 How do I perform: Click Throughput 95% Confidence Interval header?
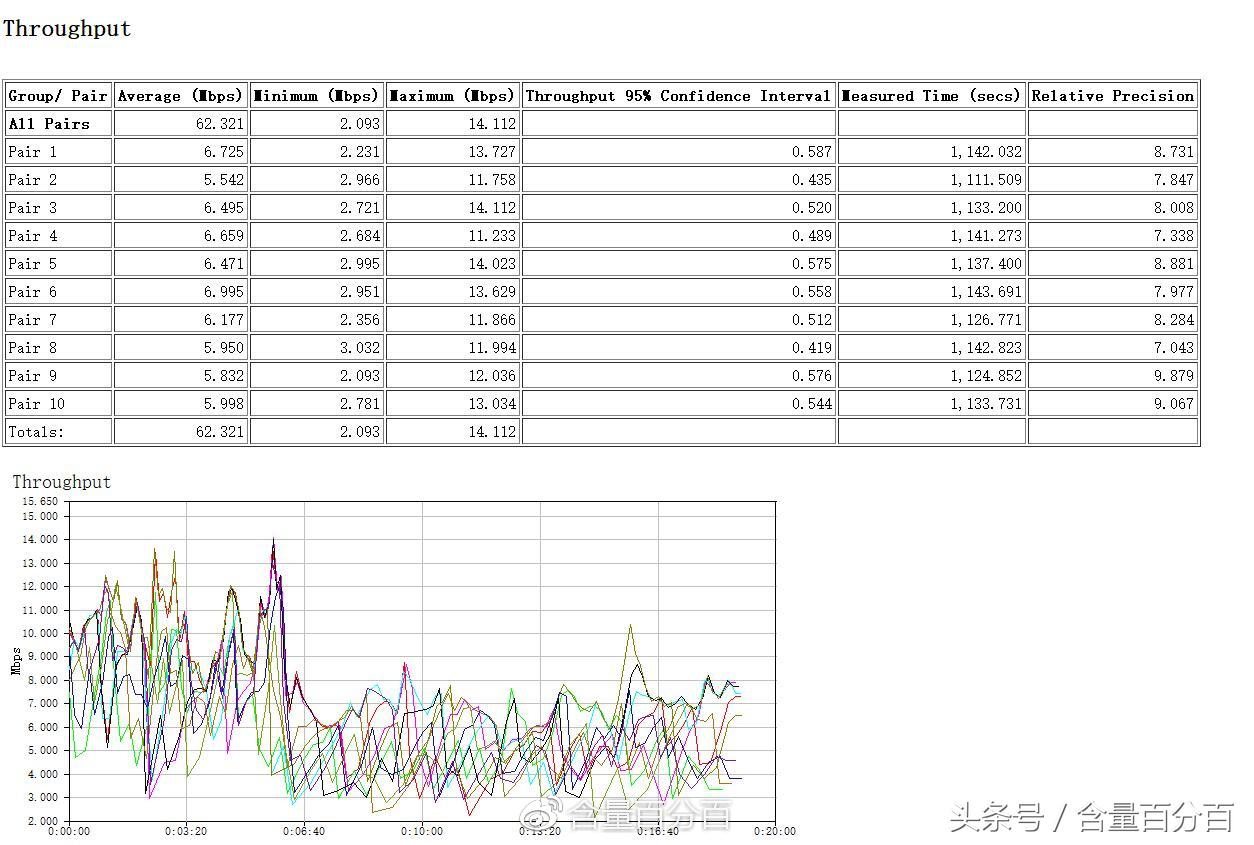tap(678, 96)
